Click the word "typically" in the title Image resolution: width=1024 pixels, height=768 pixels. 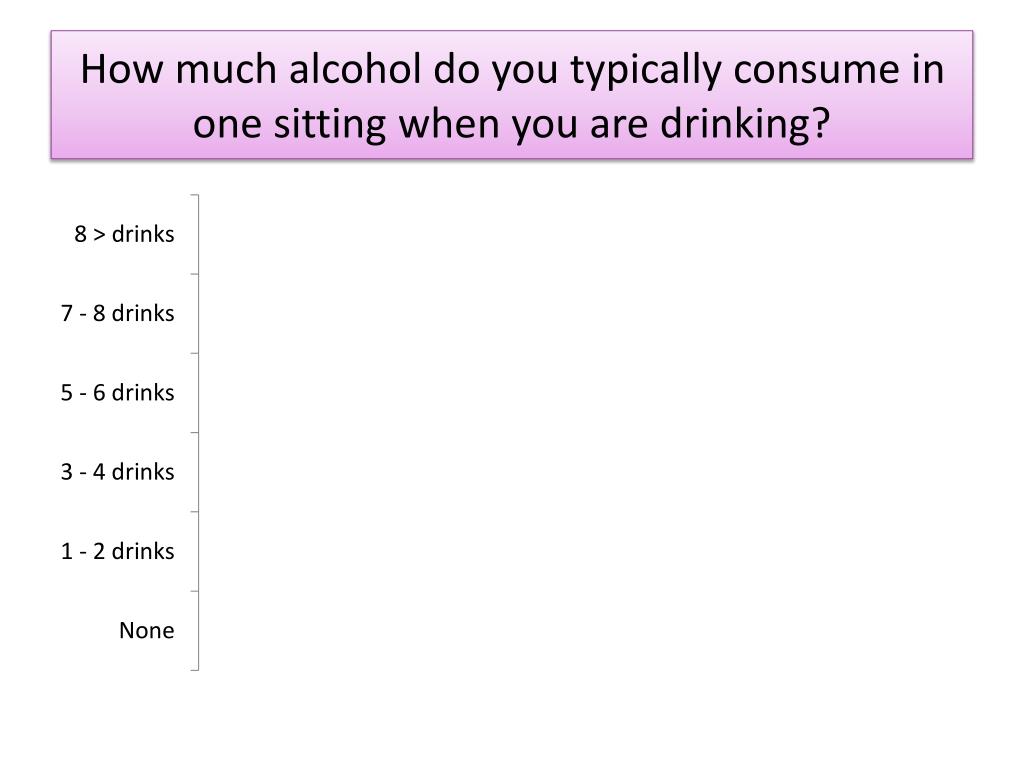[646, 72]
